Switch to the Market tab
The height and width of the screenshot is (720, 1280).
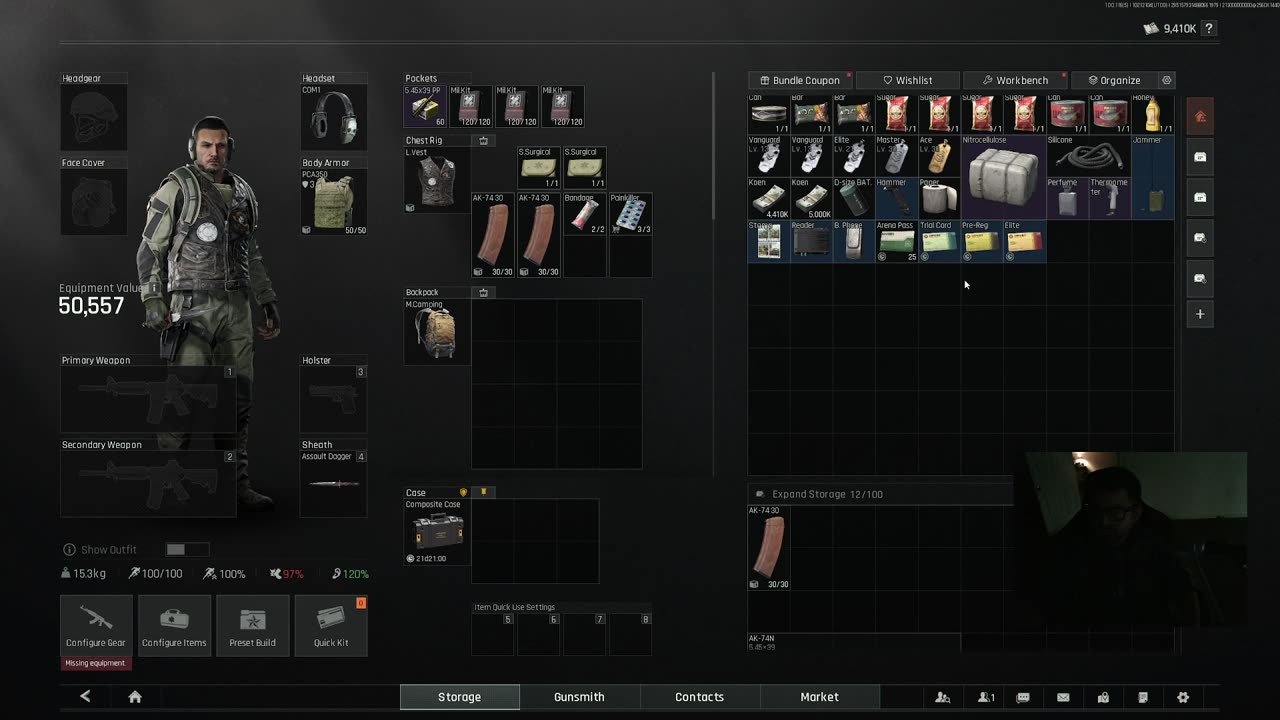[x=819, y=697]
